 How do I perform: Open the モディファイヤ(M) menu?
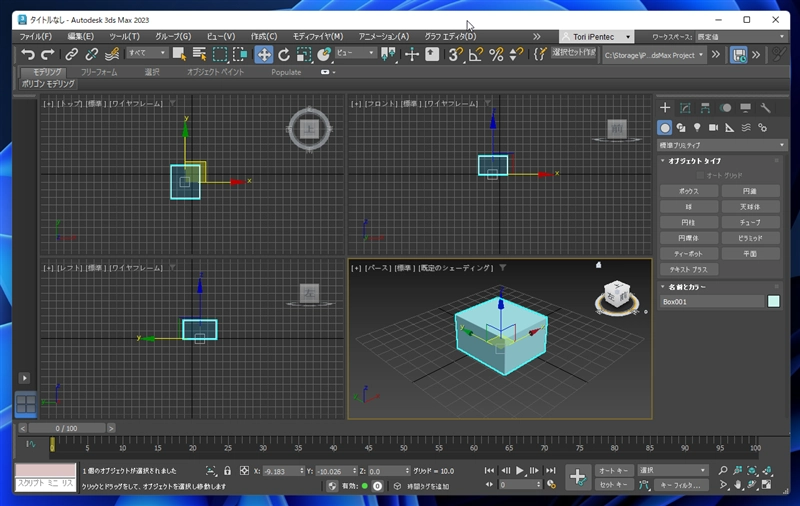click(318, 36)
